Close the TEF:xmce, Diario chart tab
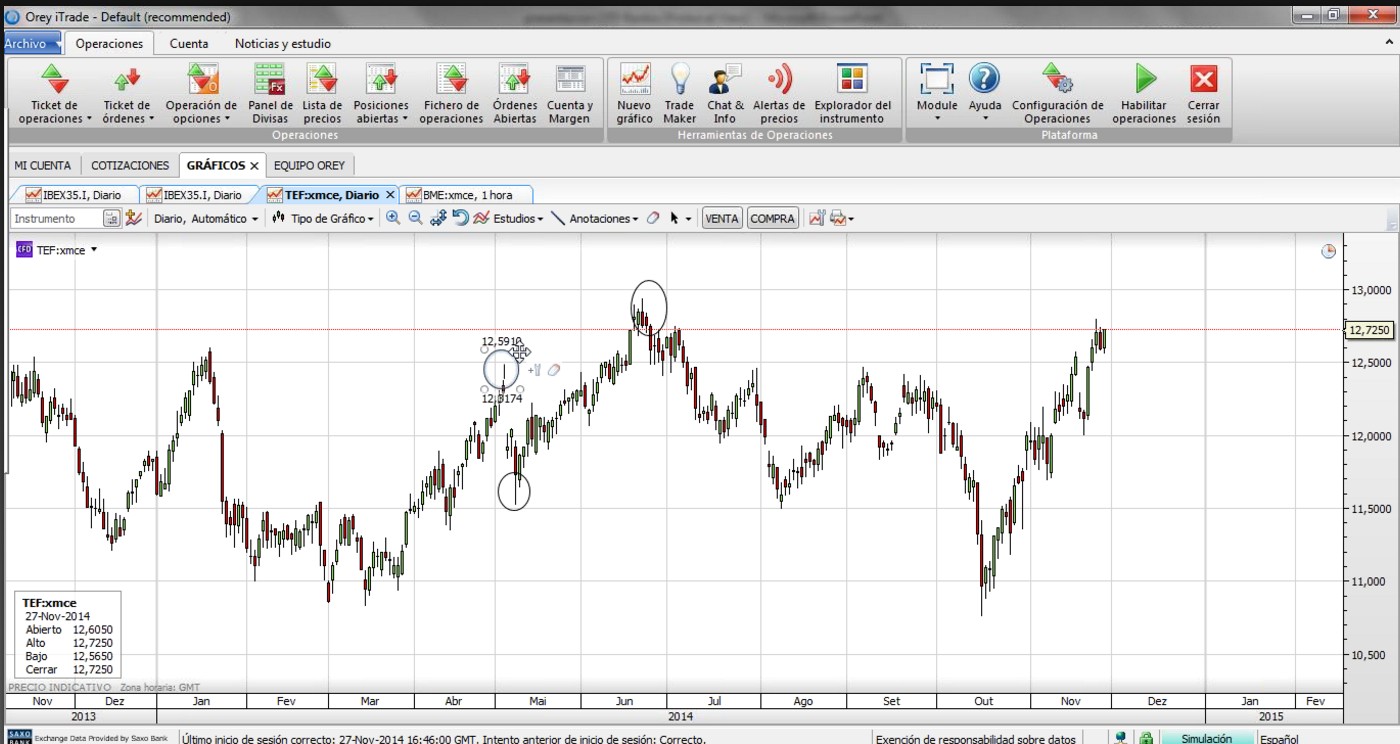 click(x=391, y=195)
